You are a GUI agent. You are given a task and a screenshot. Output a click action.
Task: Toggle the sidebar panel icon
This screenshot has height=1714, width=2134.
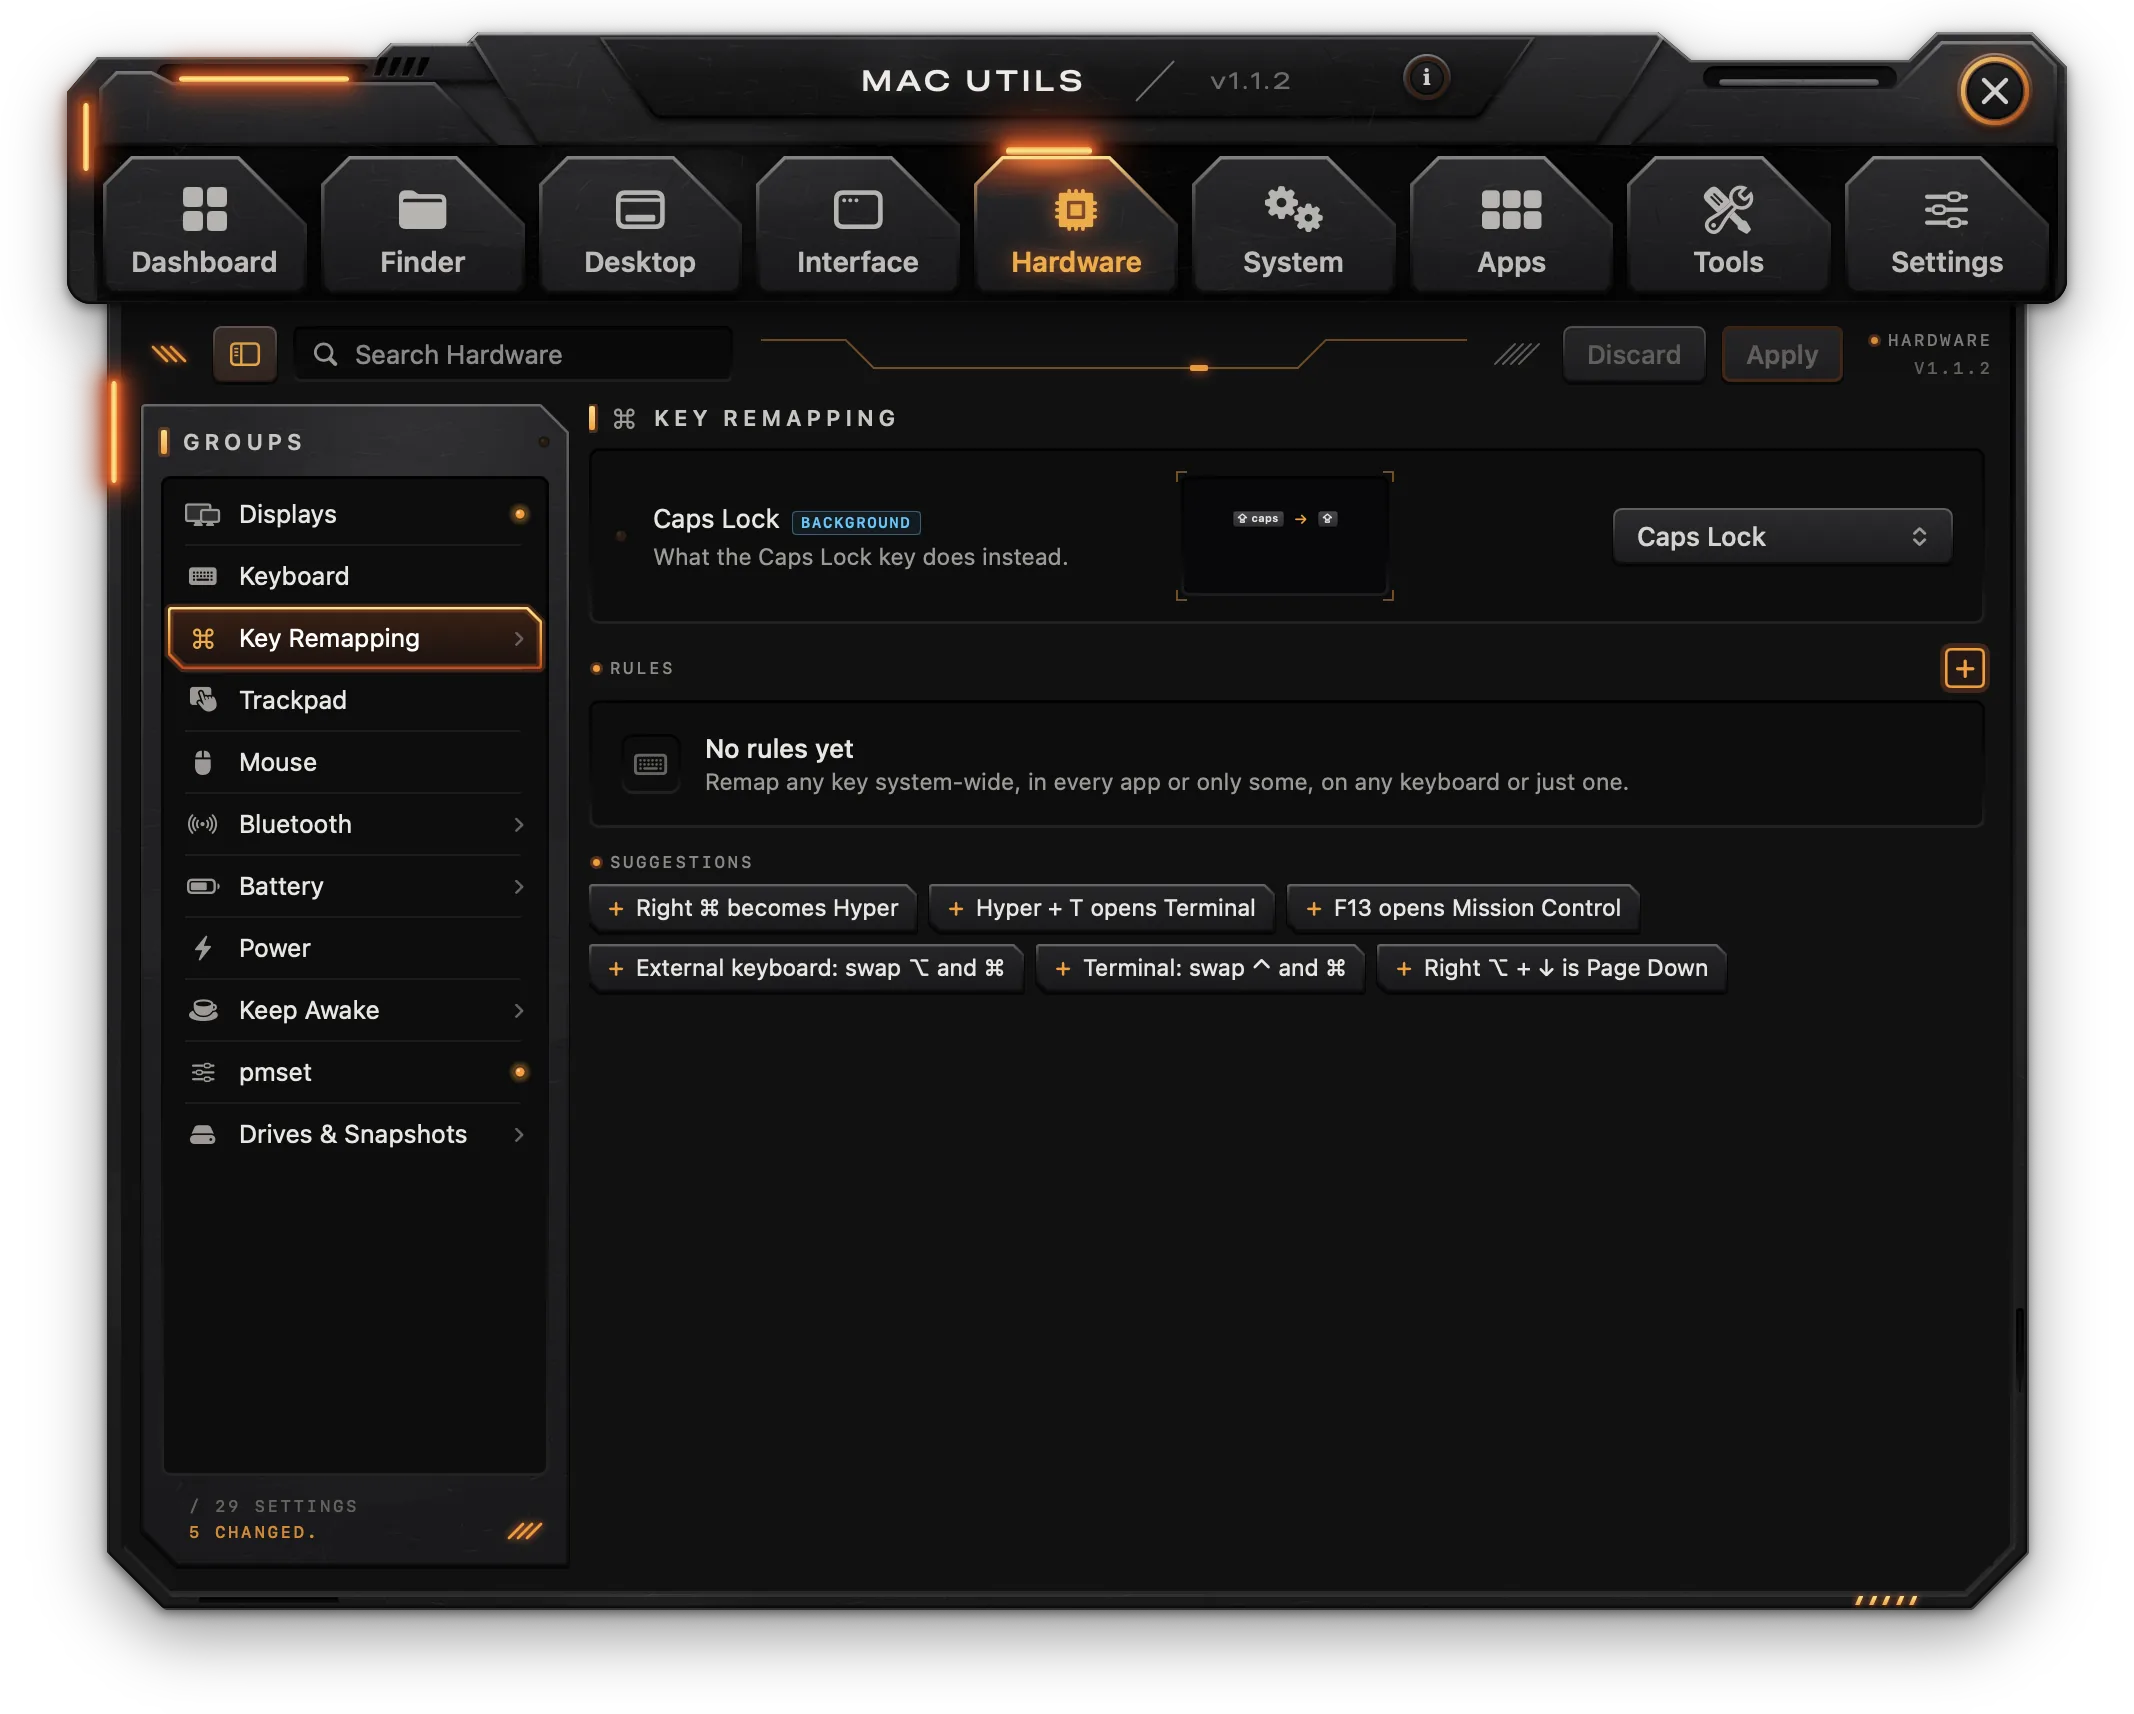coord(245,354)
